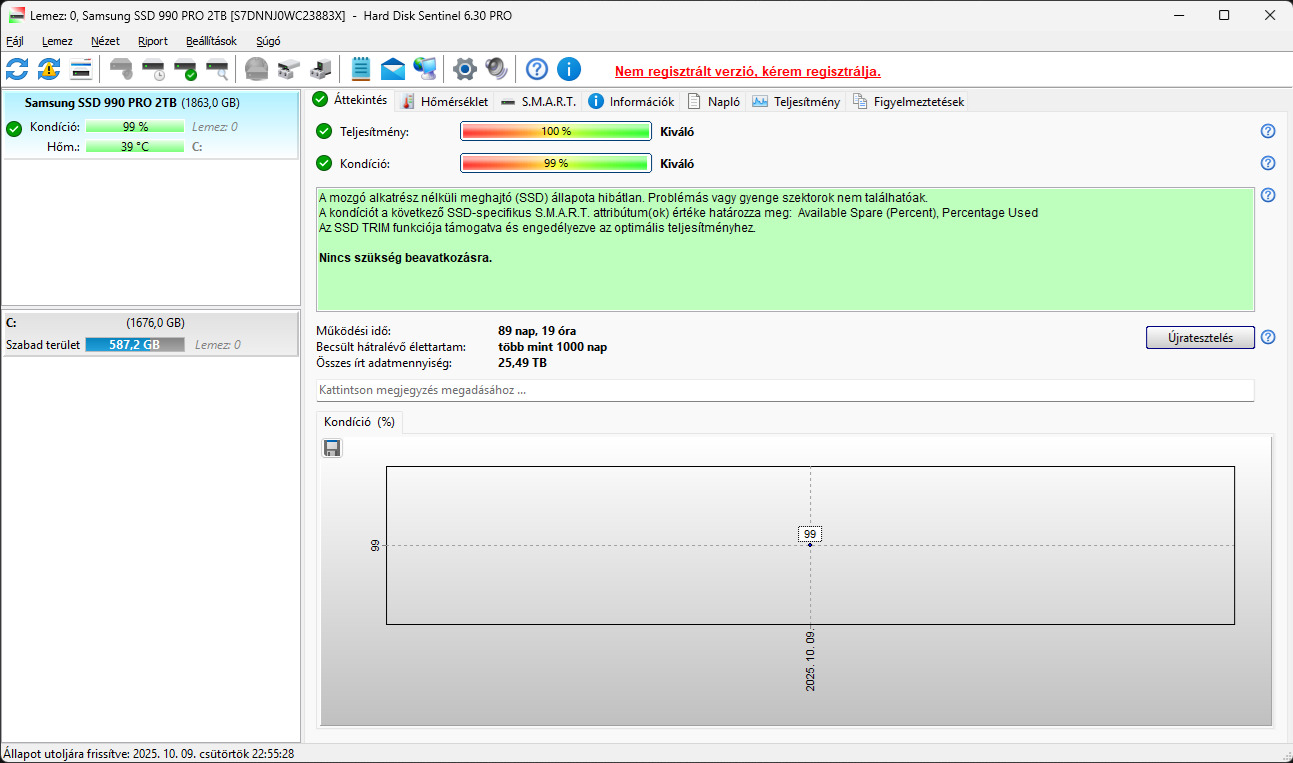The height and width of the screenshot is (763, 1293).
Task: Click the status bar 'Állapot utoljára frissítve' text
Action: [x=149, y=753]
